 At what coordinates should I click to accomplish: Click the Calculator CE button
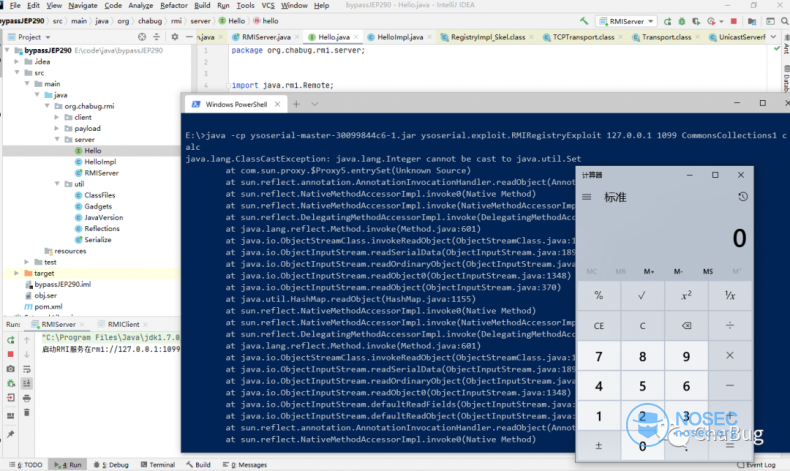click(x=599, y=325)
